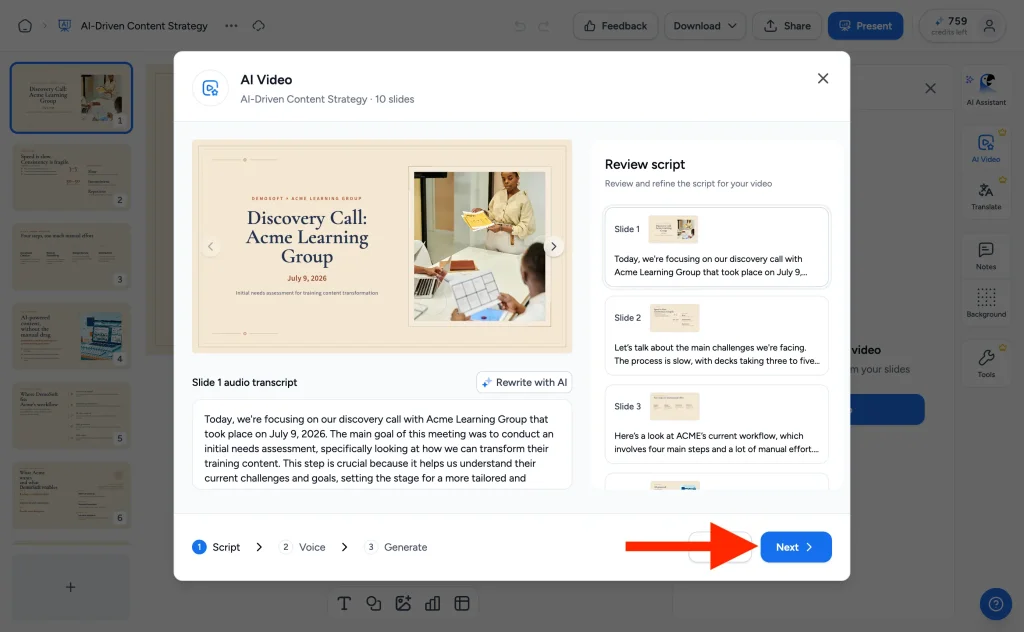Click the help question mark button
Screen dimensions: 1024x632
point(995,603)
